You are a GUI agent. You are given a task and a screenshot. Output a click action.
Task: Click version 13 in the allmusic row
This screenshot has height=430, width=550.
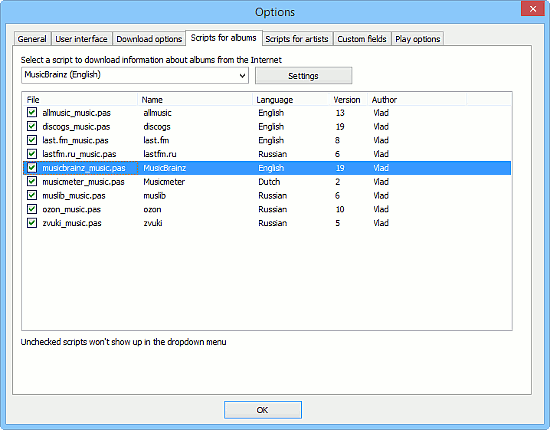(x=340, y=113)
